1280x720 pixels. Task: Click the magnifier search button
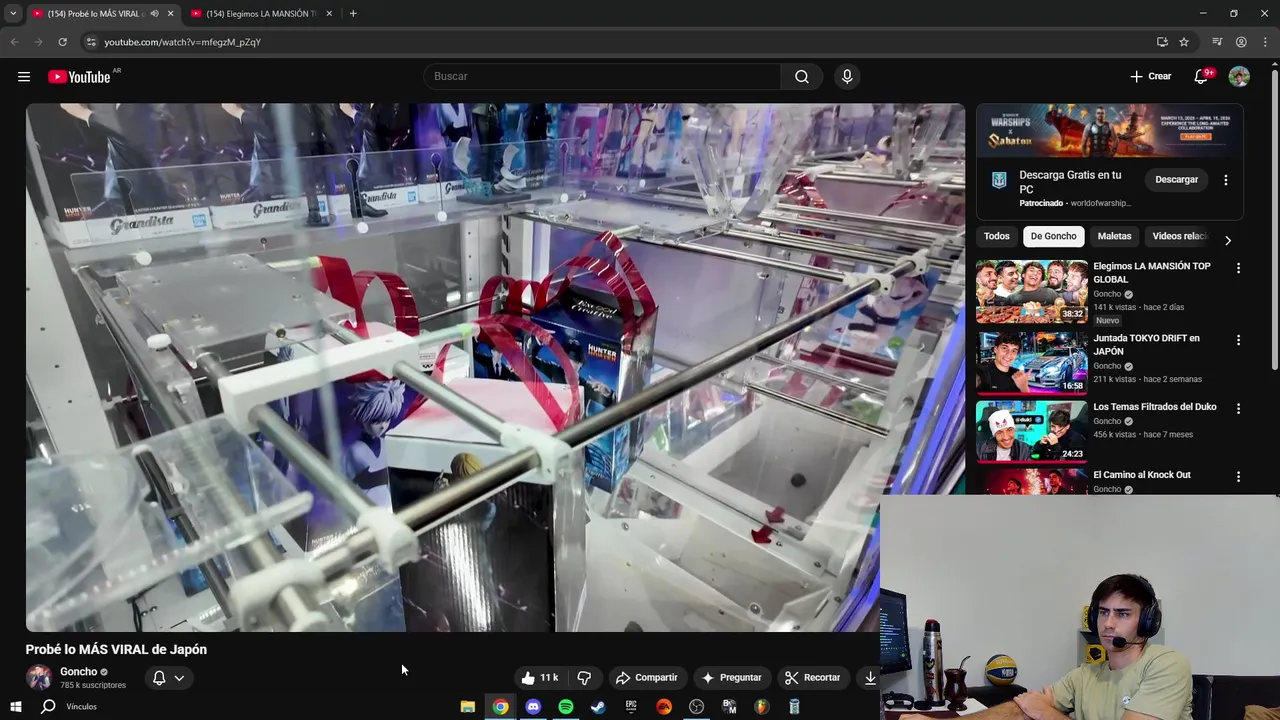(802, 77)
